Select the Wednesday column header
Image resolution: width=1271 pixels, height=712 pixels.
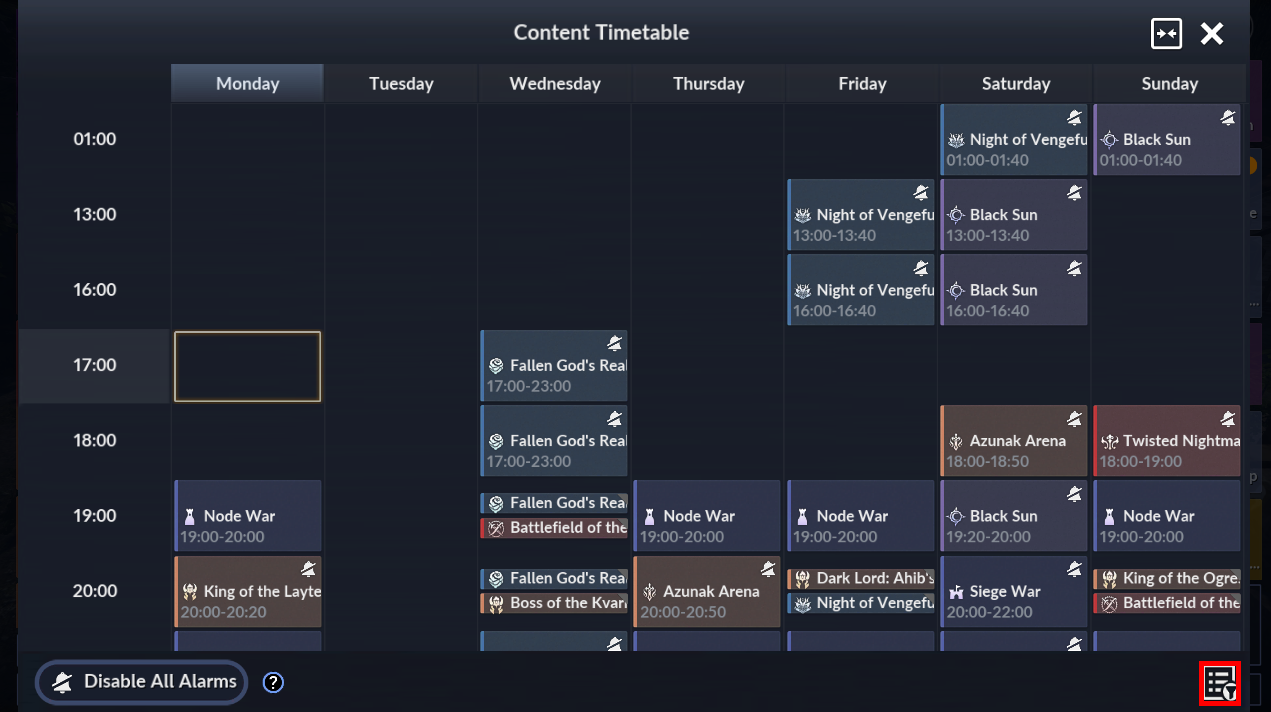pos(554,84)
